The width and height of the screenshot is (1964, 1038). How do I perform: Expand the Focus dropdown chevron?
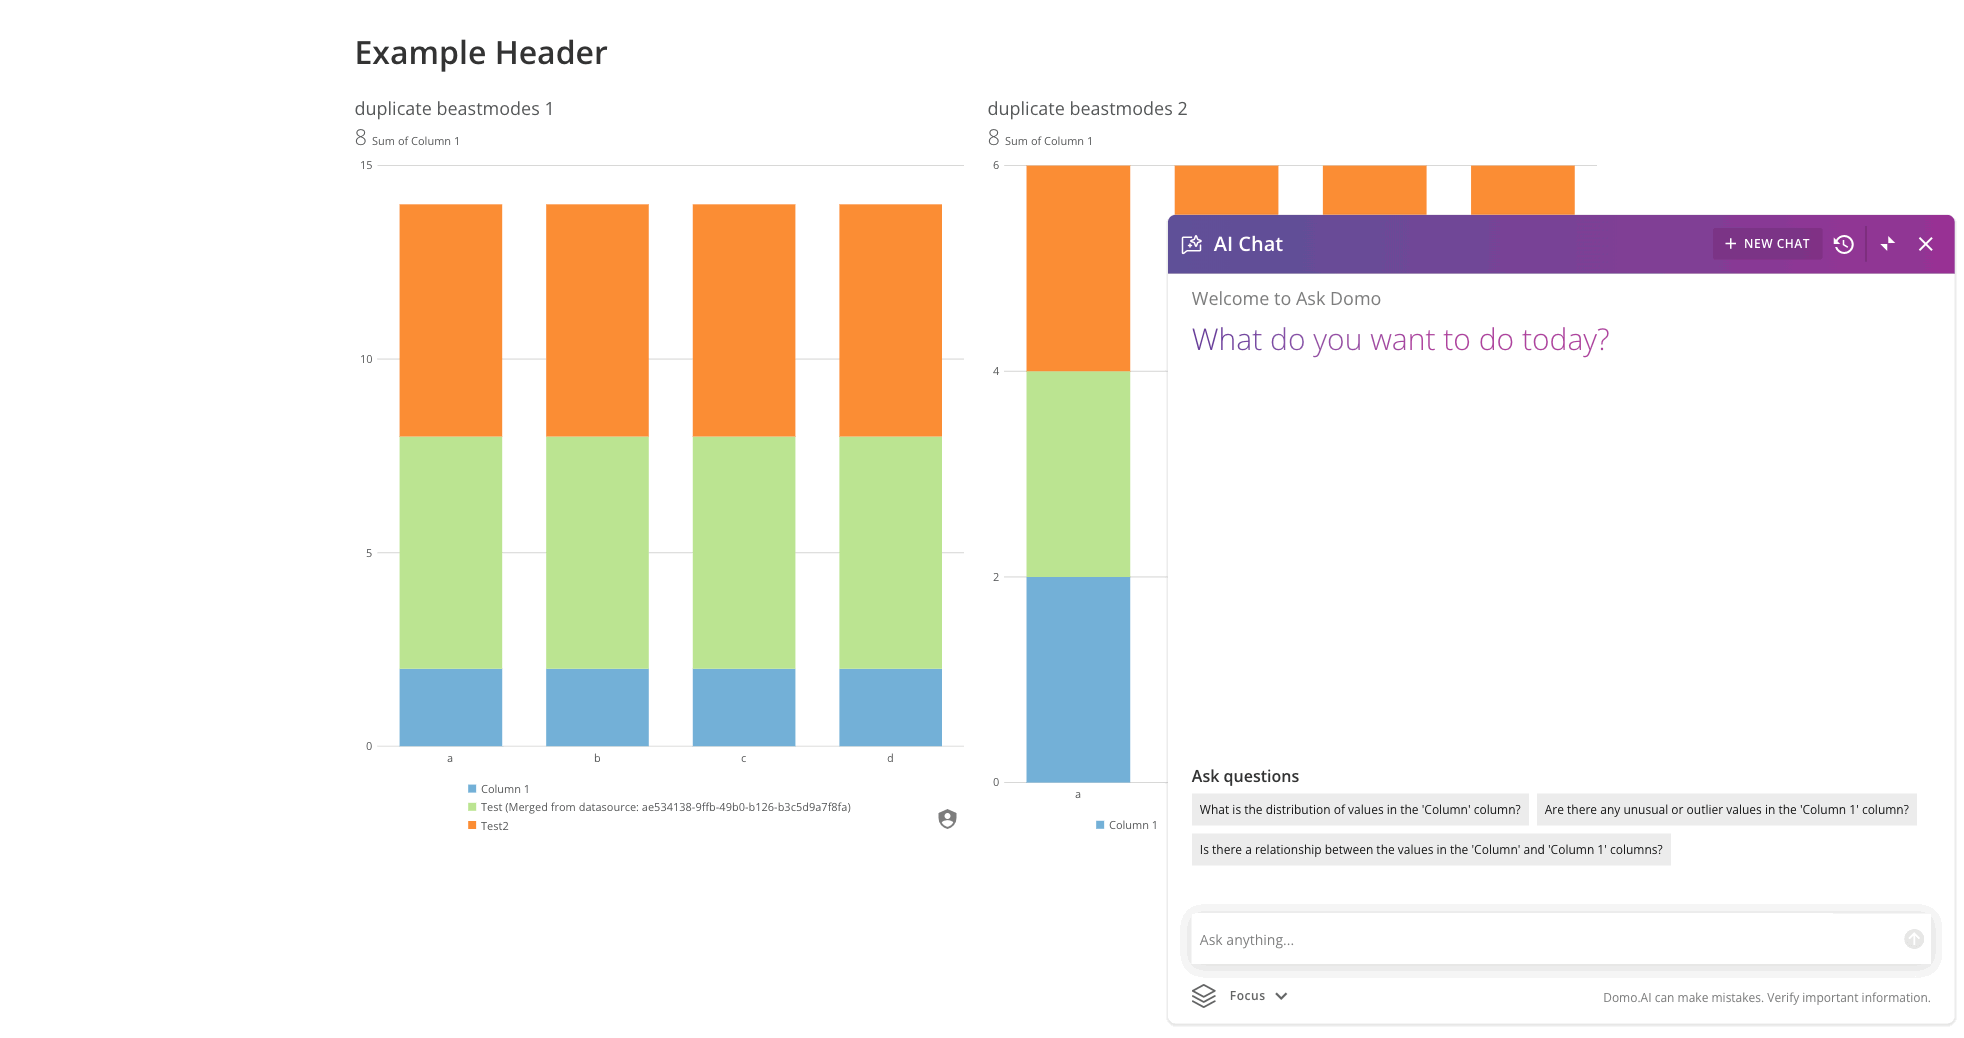click(1282, 996)
